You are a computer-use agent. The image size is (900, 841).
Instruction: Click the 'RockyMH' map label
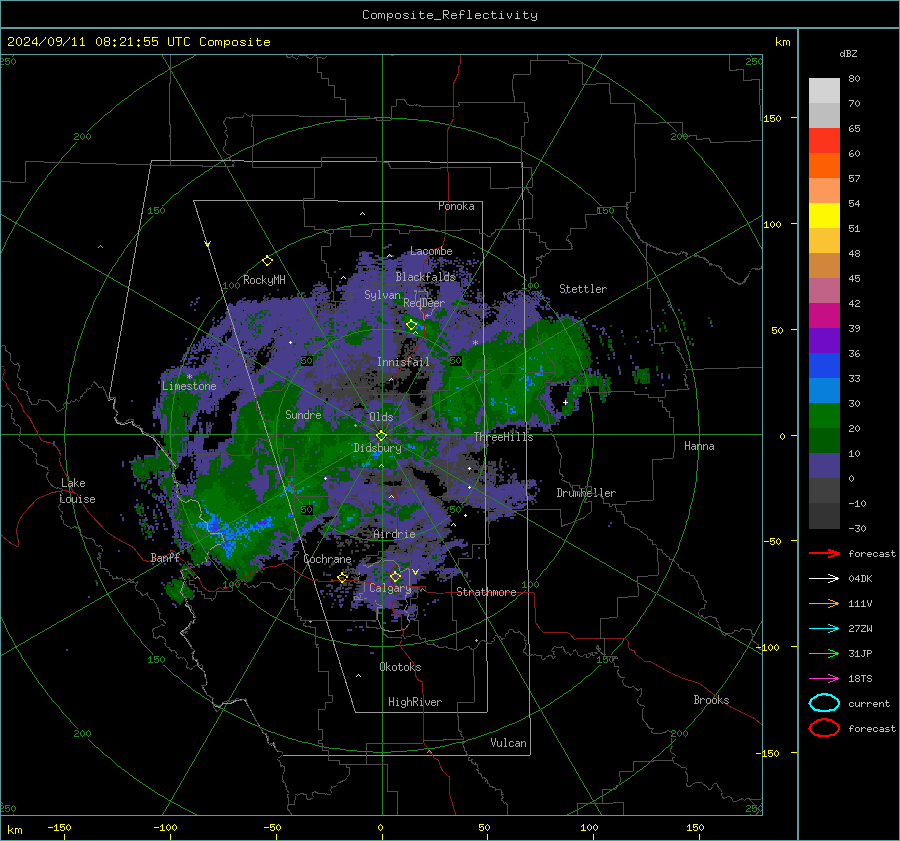264,280
